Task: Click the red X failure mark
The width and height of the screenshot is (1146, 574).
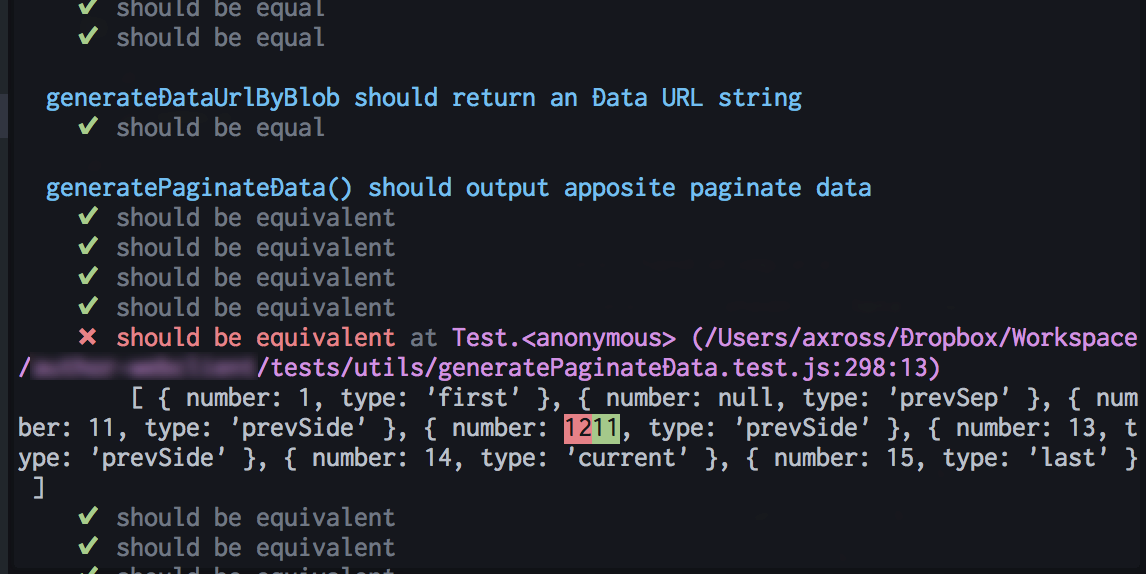Action: (88, 337)
